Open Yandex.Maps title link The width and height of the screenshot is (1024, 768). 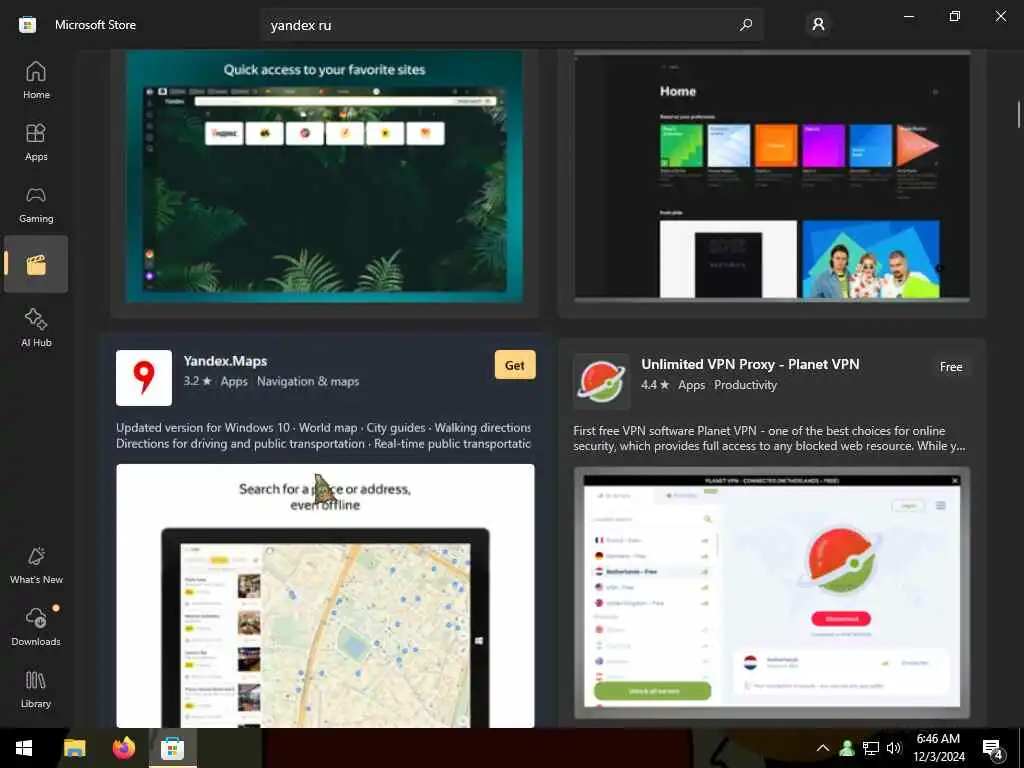click(x=225, y=360)
